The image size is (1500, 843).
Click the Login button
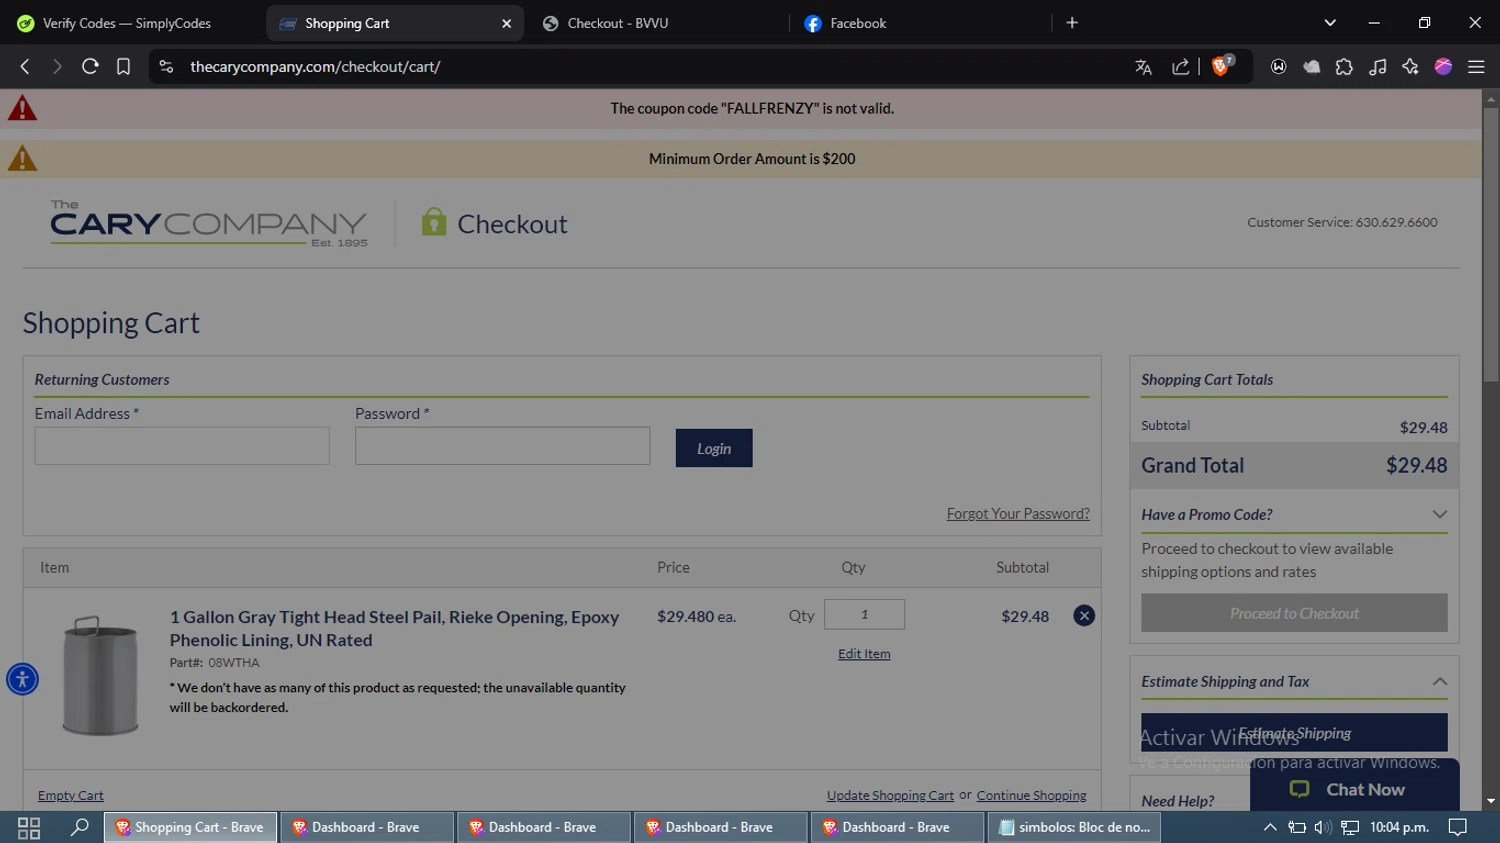pos(714,448)
